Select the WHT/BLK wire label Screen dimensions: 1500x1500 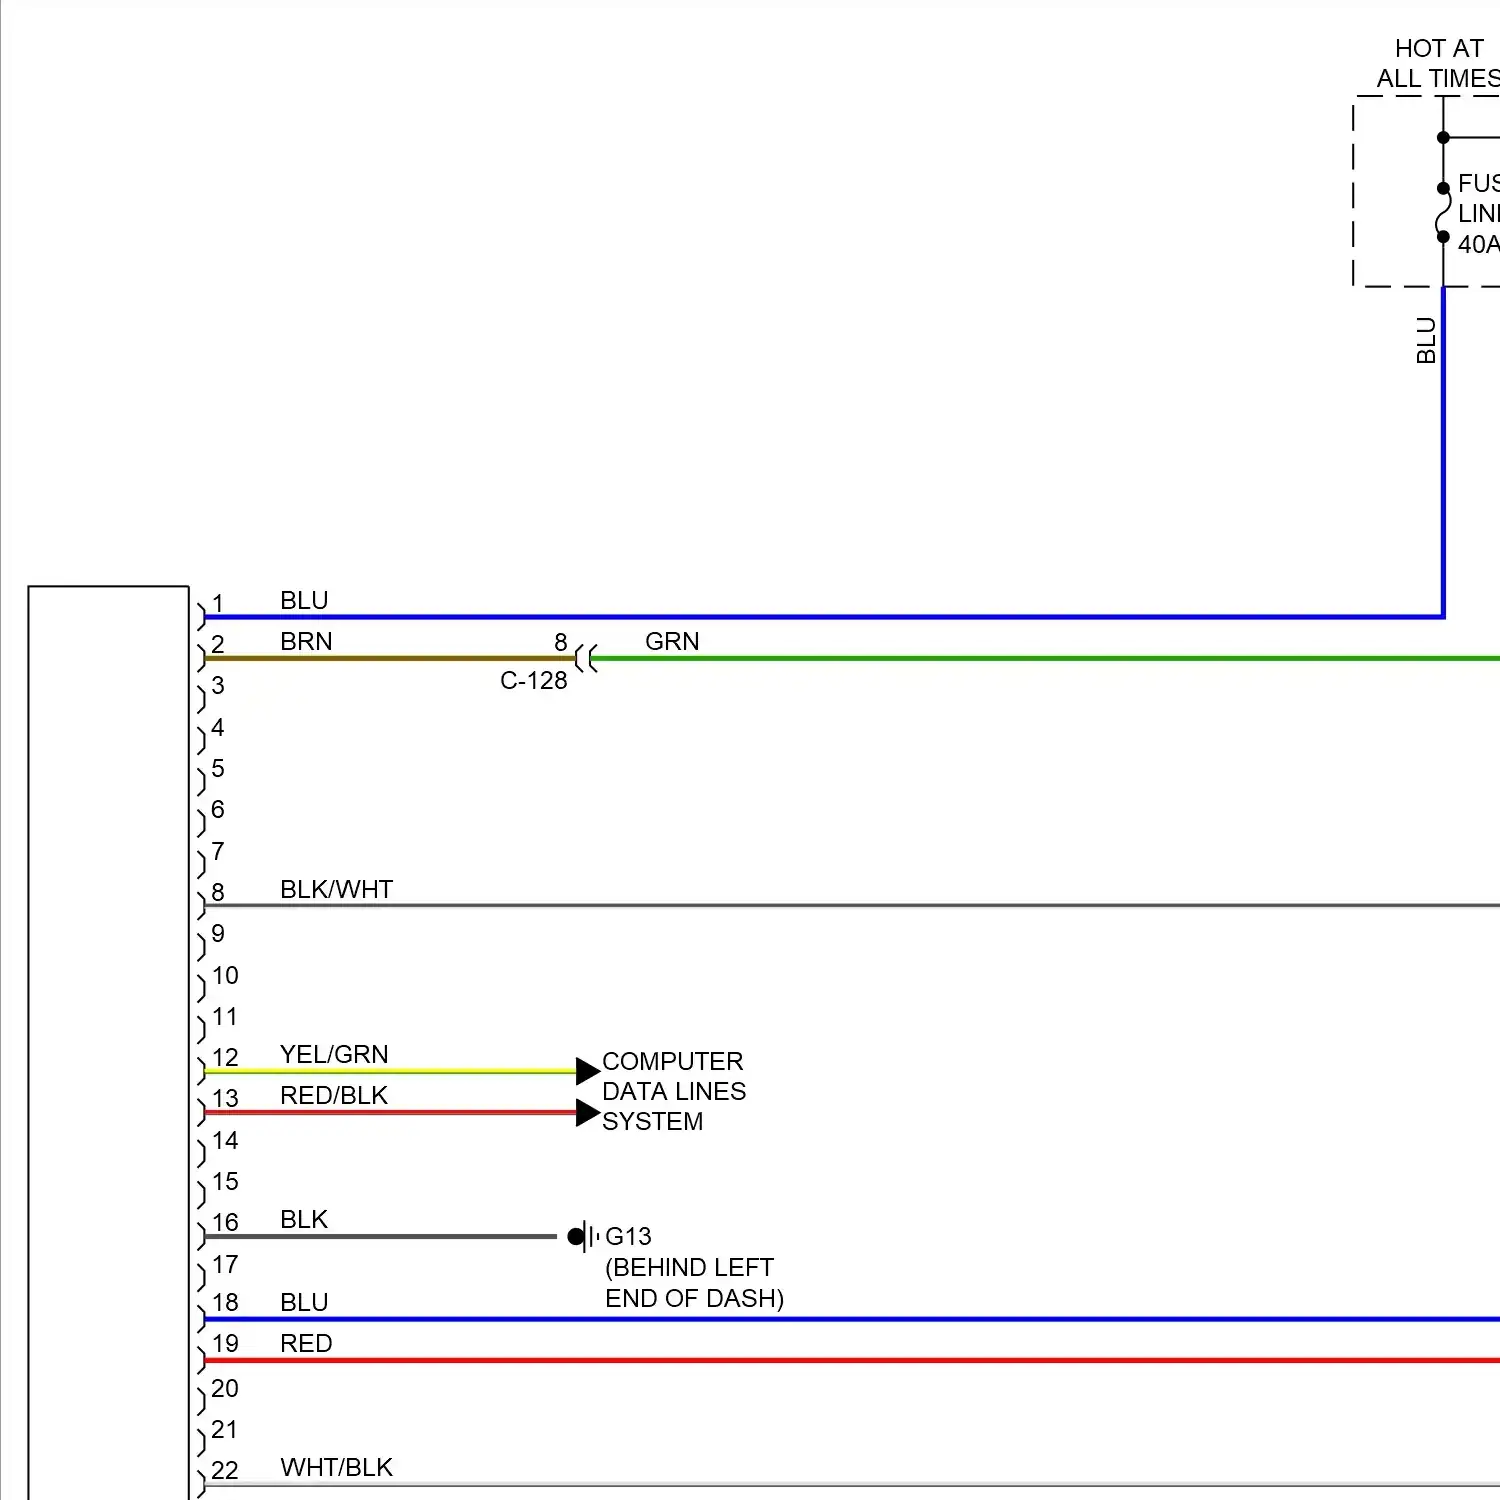point(337,1467)
